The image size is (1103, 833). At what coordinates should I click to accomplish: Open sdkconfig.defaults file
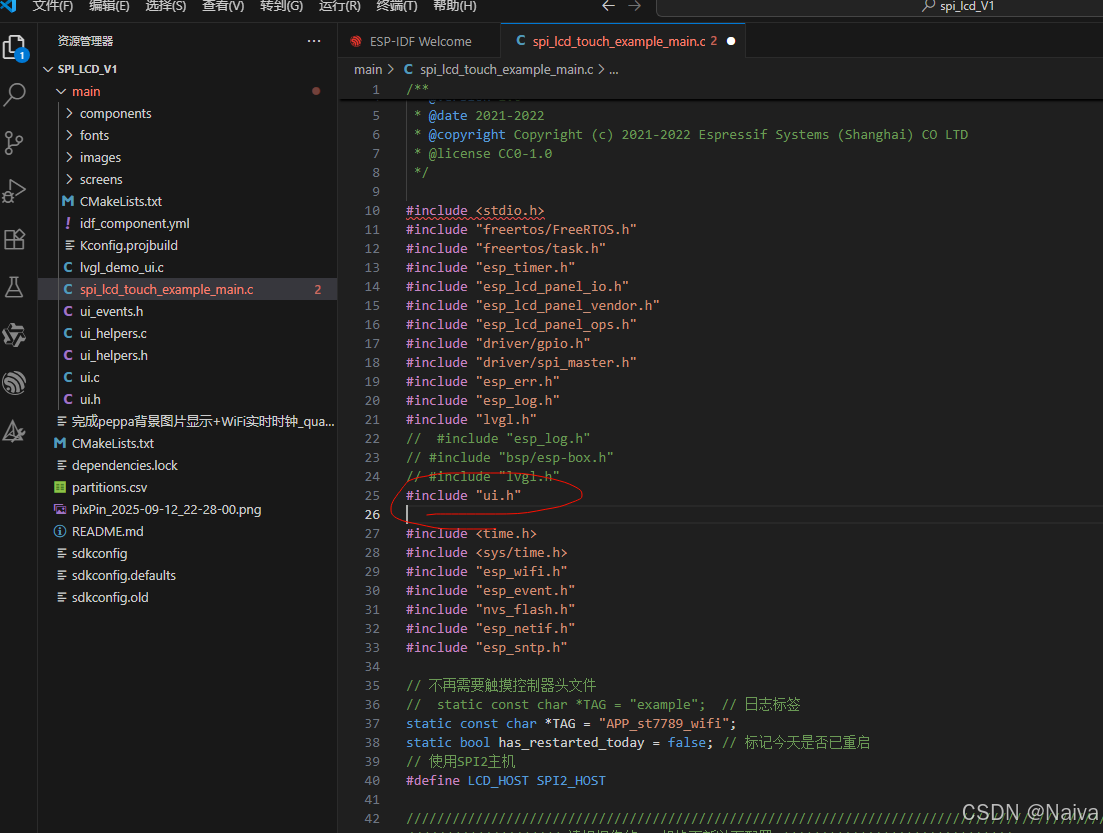coord(124,576)
